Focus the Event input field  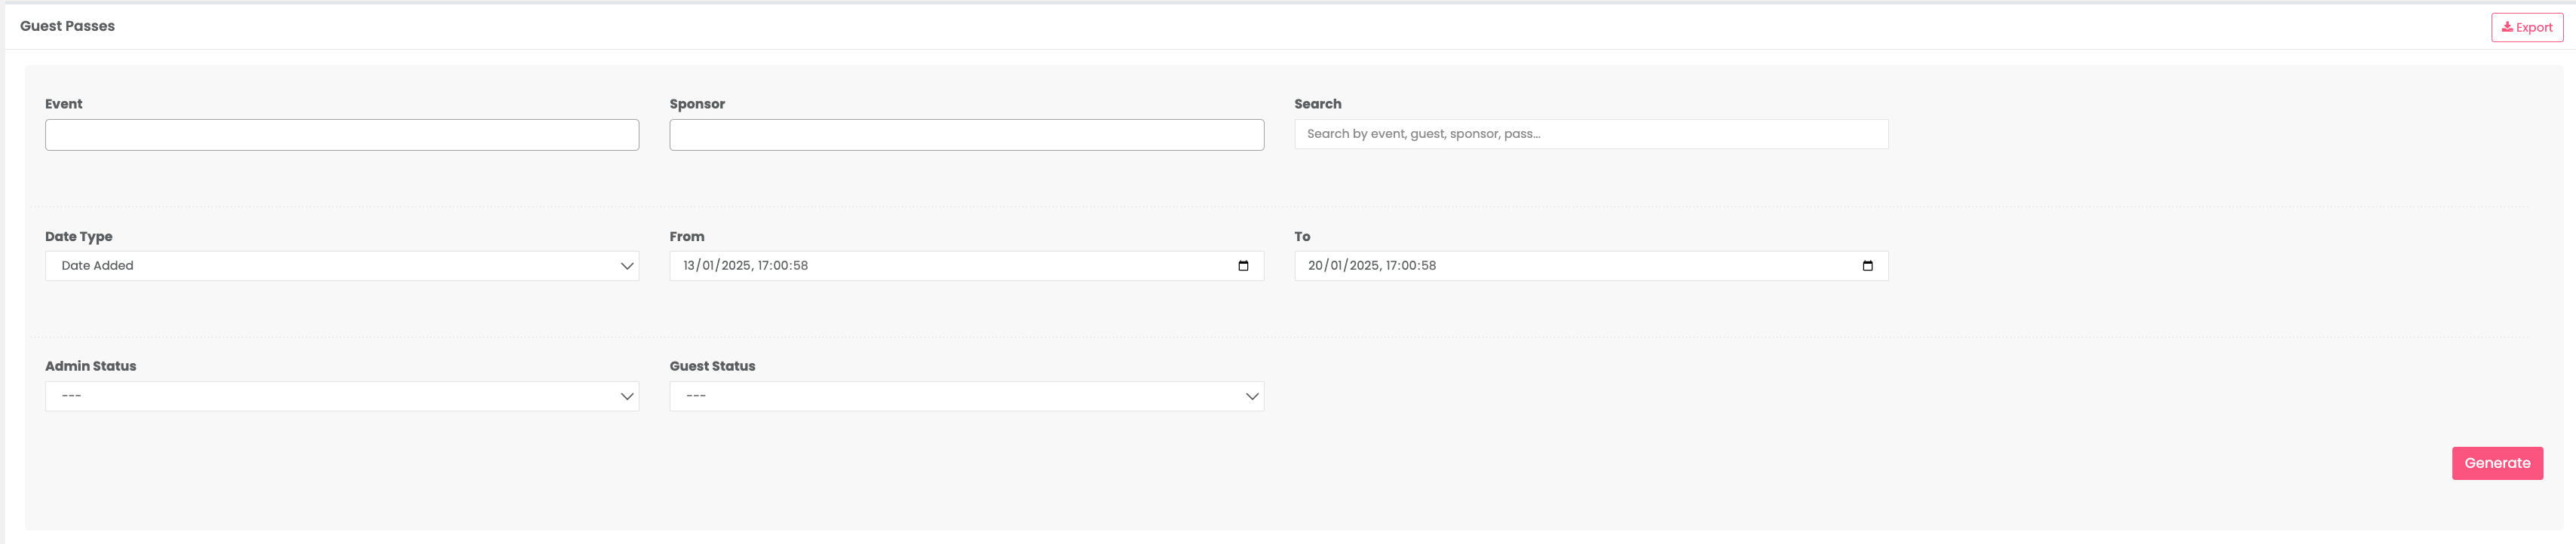pos(342,135)
